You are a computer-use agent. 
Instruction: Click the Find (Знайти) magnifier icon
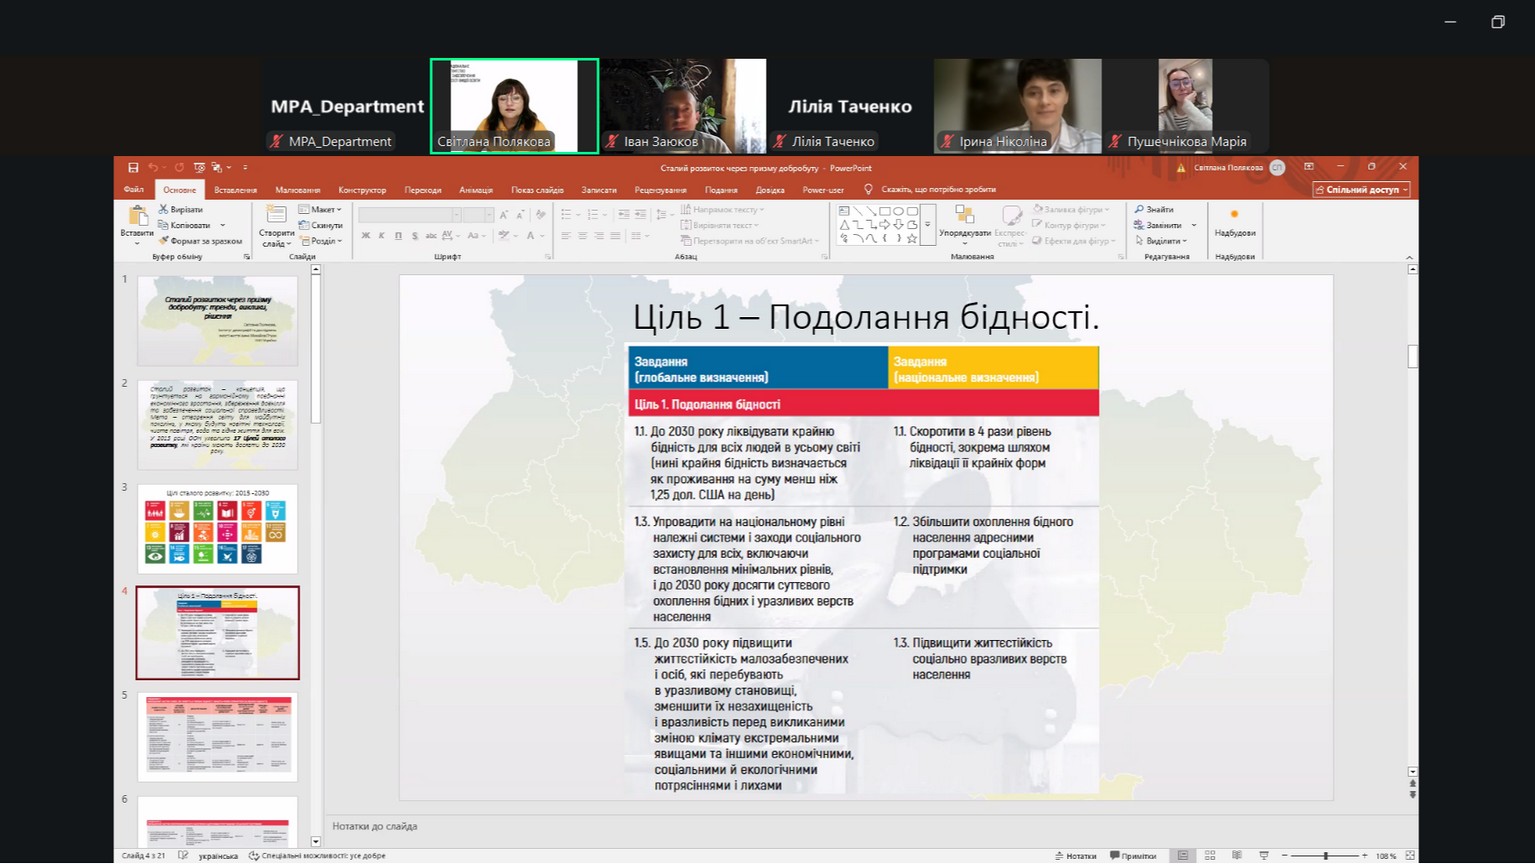pyautogui.click(x=1139, y=210)
